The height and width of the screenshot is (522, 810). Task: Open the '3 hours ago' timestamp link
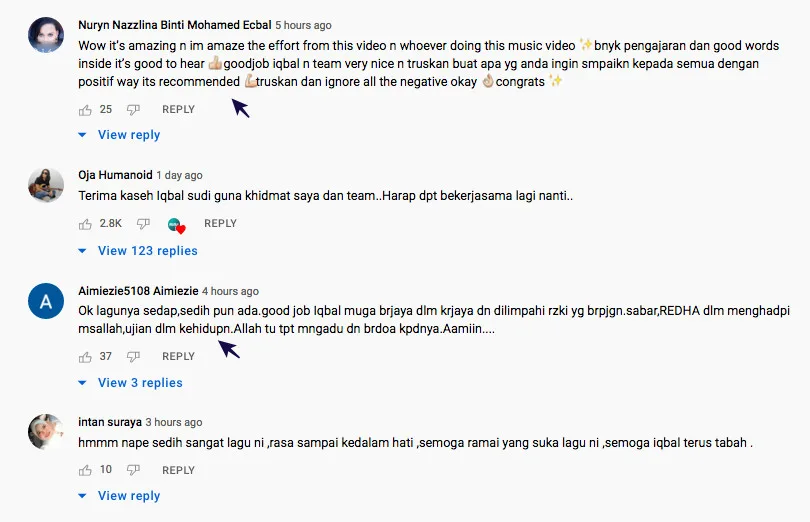point(174,422)
